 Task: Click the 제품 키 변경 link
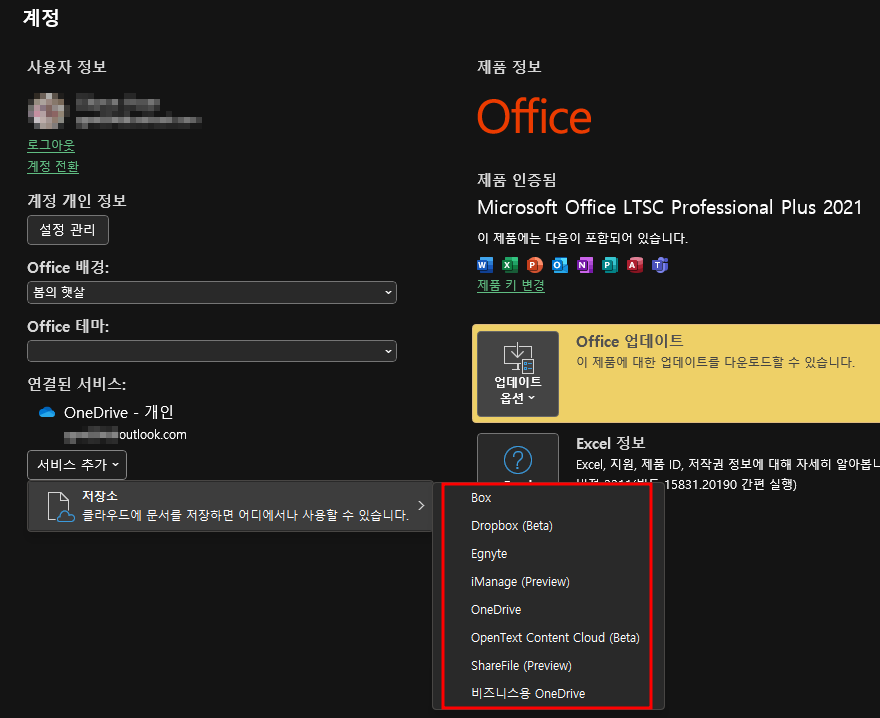pos(511,285)
